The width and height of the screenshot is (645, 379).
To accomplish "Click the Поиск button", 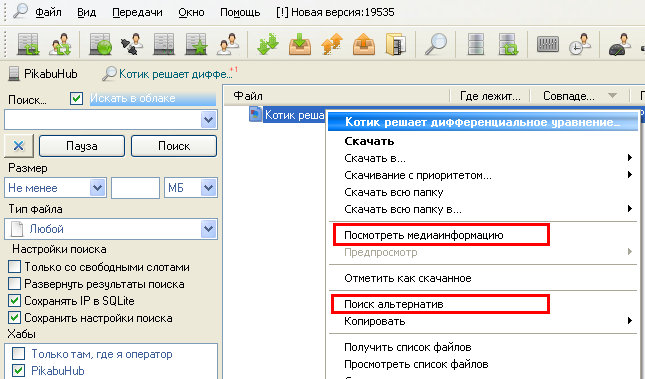I will [x=174, y=146].
